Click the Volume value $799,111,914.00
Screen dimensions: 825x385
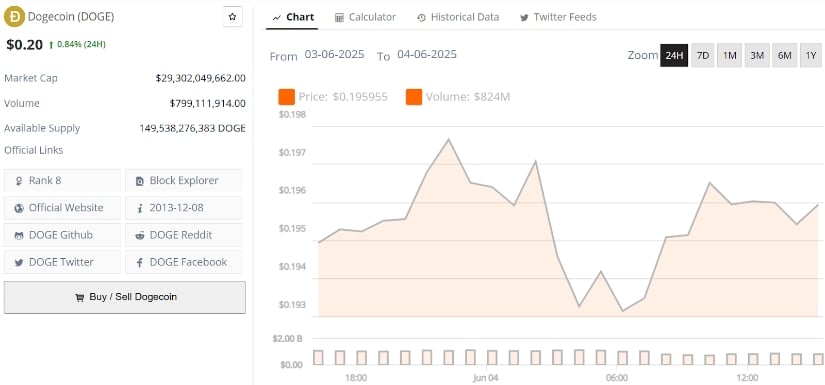click(x=207, y=104)
